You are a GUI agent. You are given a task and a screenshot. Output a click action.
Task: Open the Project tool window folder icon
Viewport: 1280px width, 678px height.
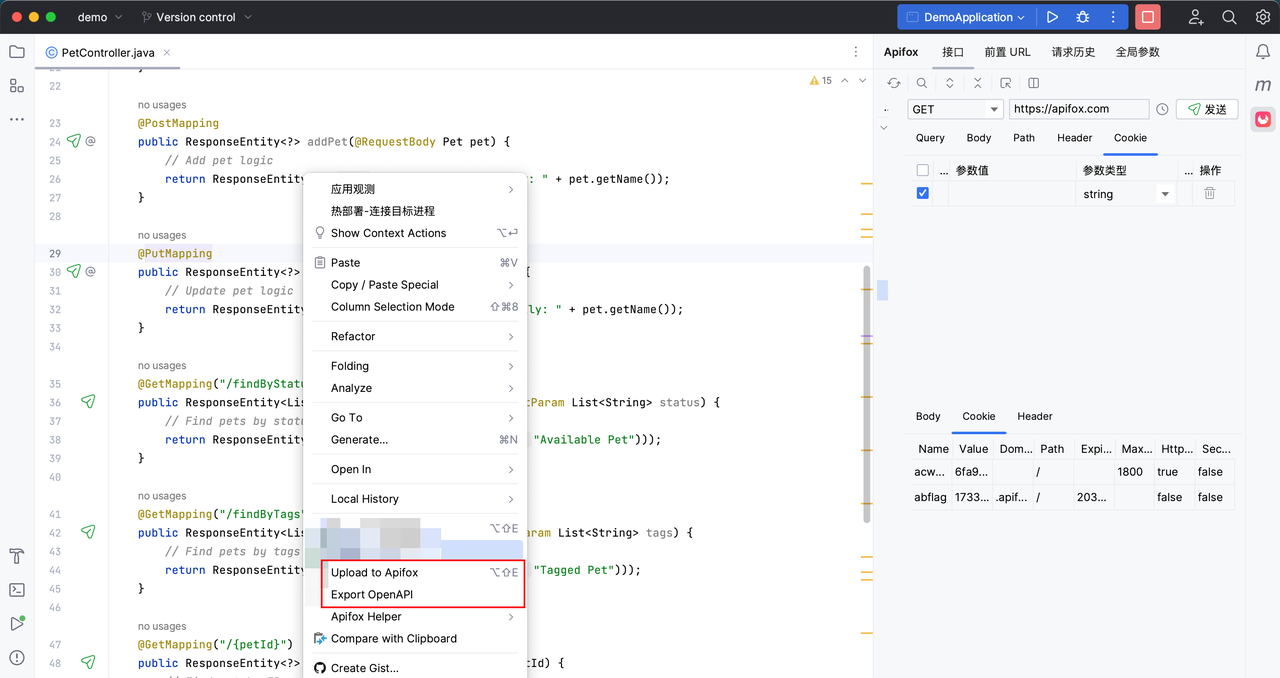17,52
